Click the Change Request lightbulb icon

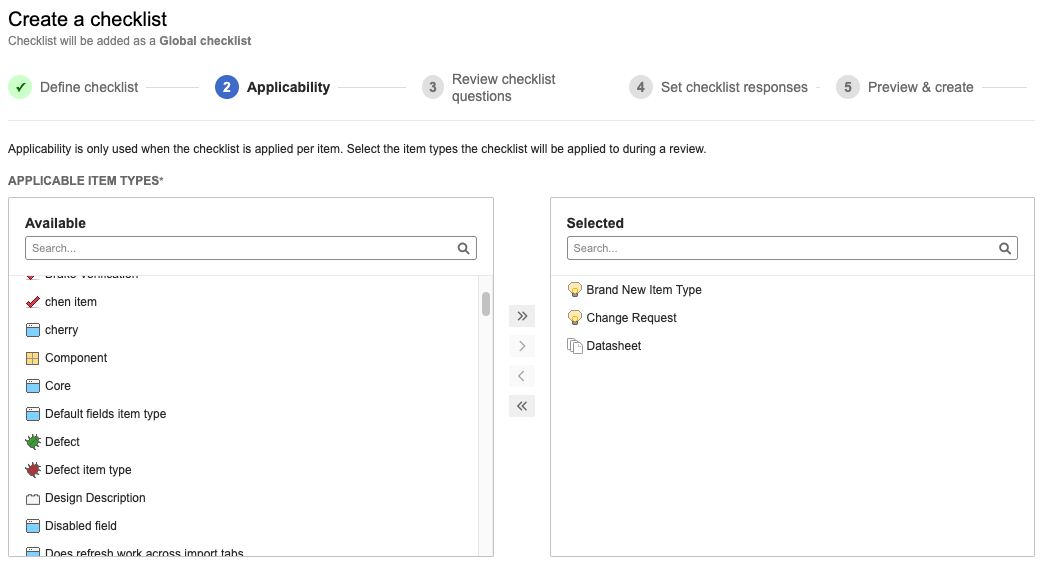[574, 318]
